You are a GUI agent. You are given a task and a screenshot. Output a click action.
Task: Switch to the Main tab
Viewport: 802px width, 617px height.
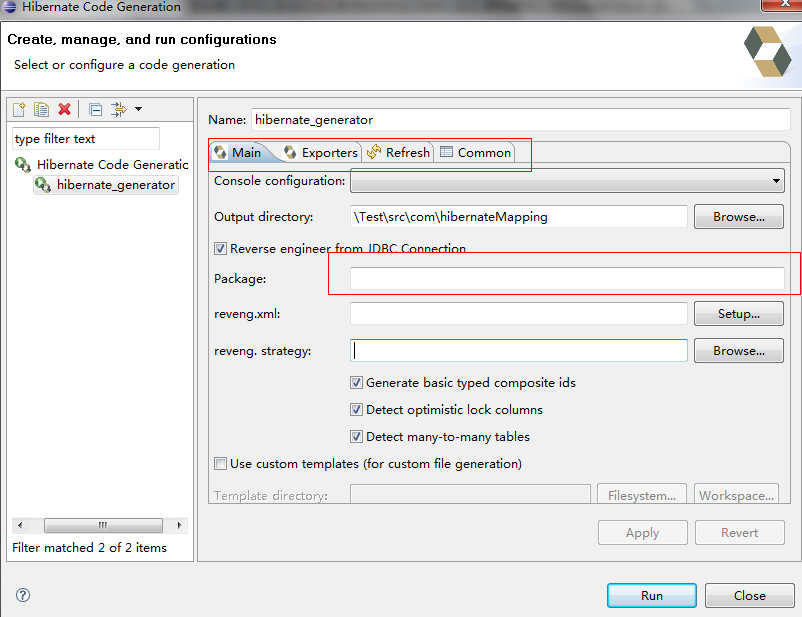pos(238,152)
